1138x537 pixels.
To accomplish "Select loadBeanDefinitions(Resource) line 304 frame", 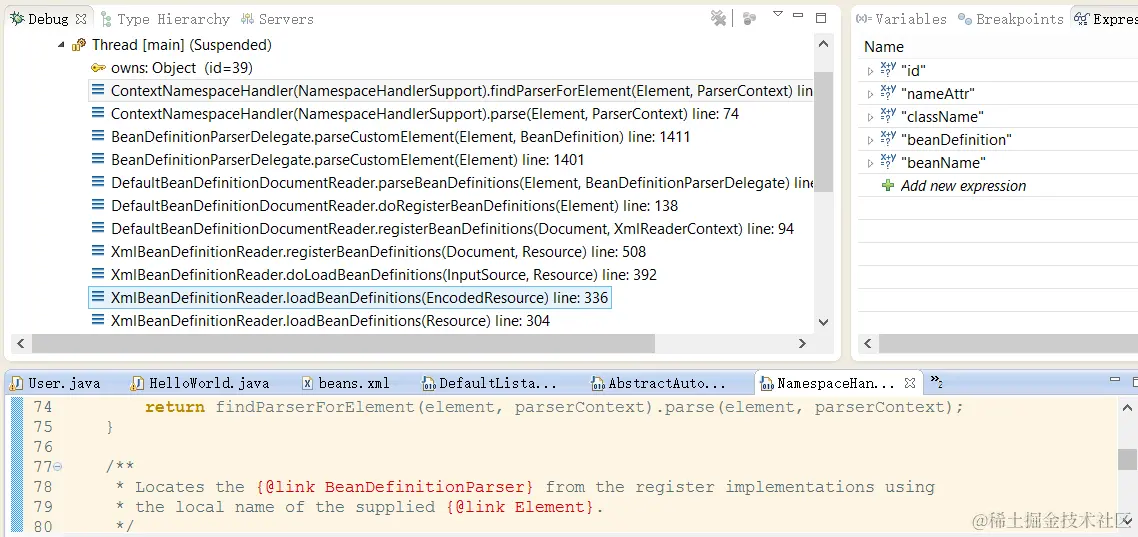I will coord(330,321).
